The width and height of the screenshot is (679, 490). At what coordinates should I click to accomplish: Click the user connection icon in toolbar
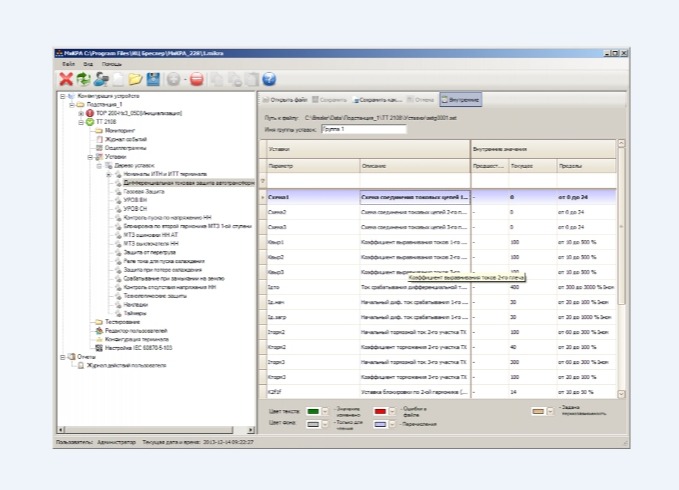(101, 79)
